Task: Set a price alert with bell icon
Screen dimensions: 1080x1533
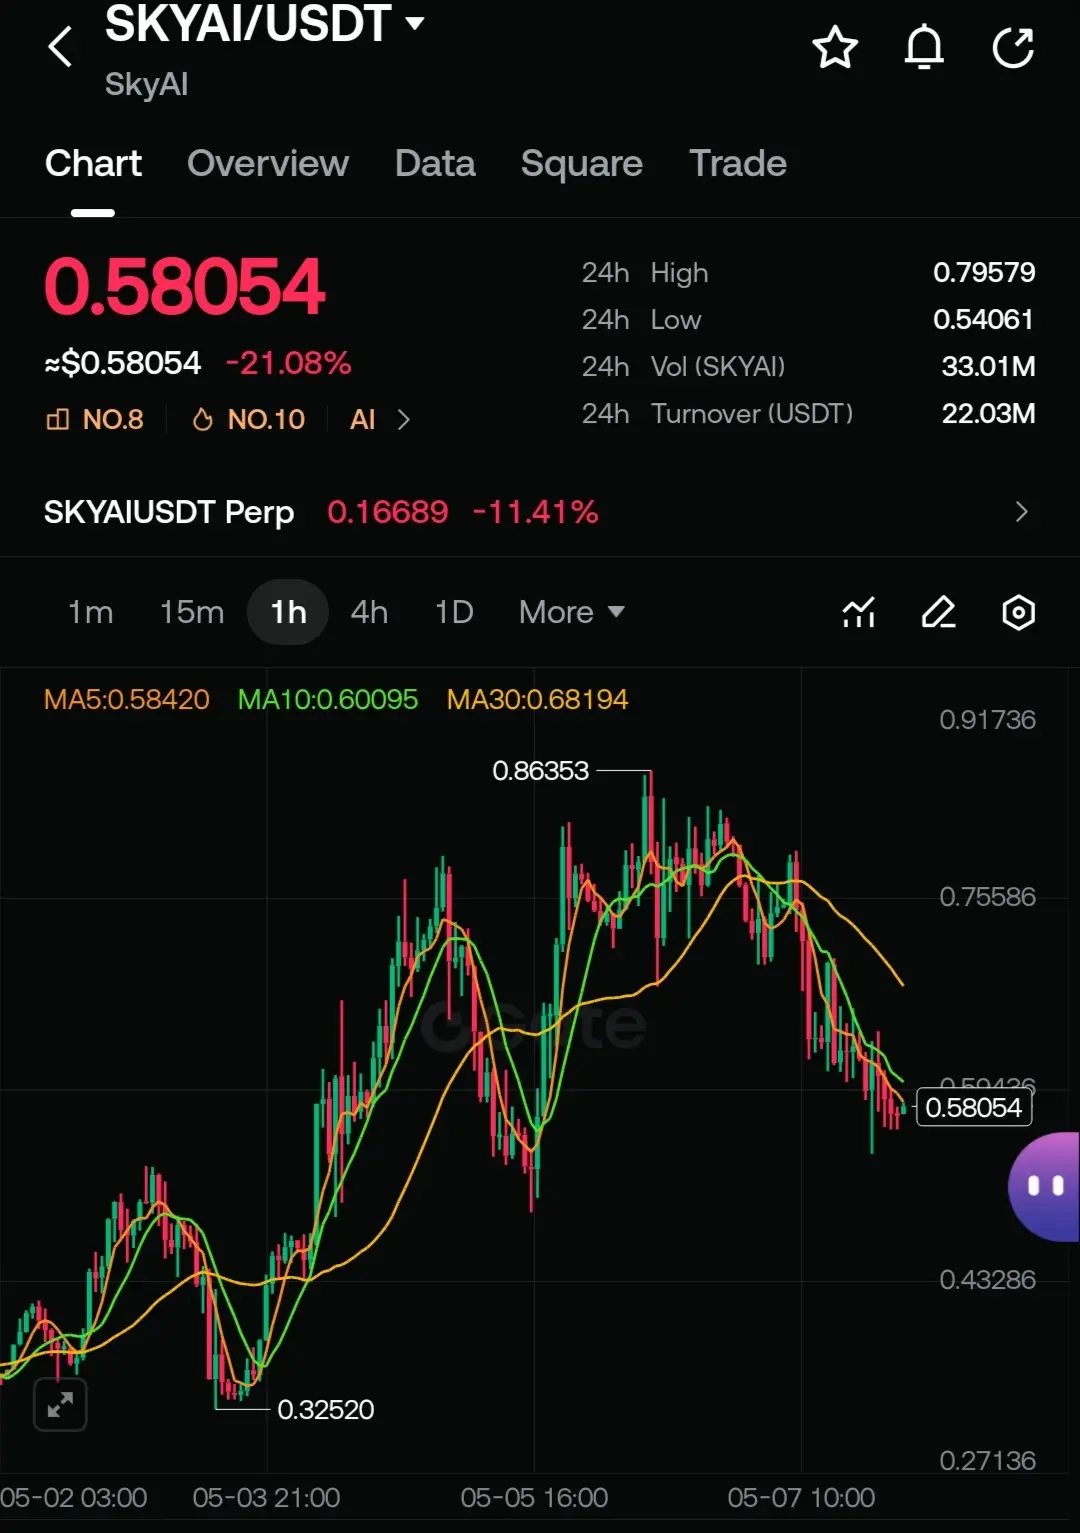Action: coord(924,48)
